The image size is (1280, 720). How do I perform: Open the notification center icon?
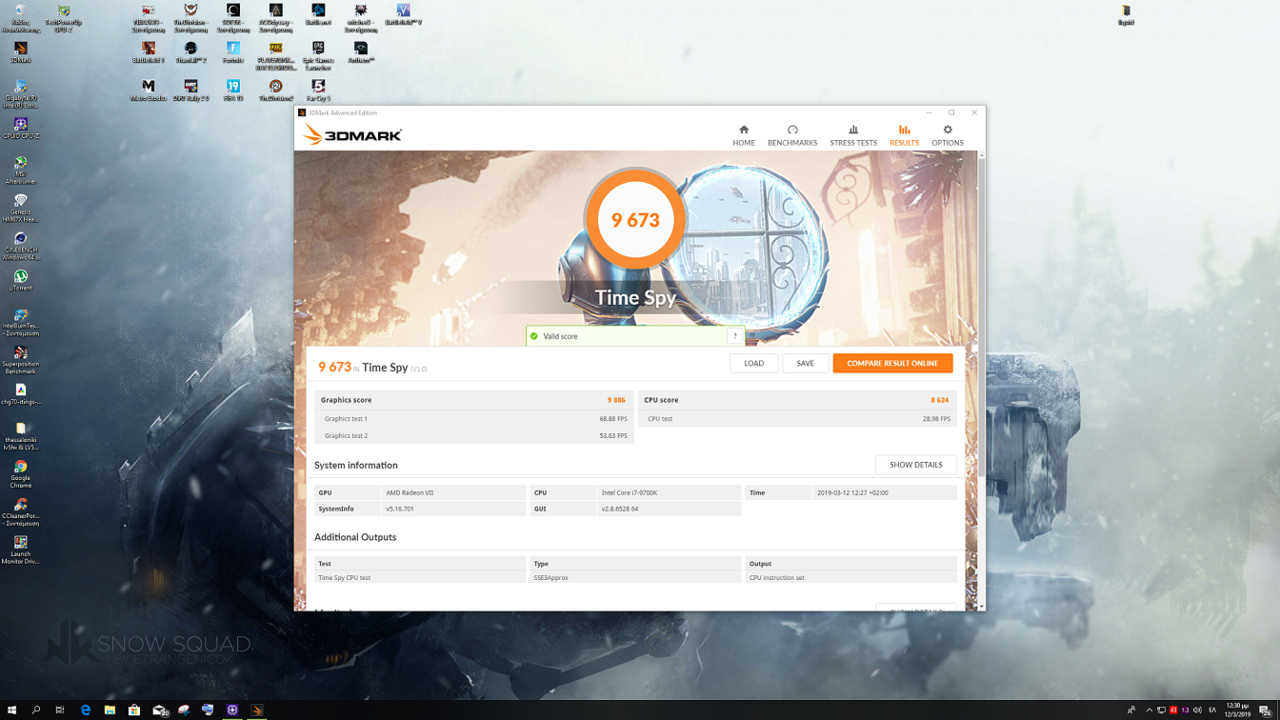1265,710
